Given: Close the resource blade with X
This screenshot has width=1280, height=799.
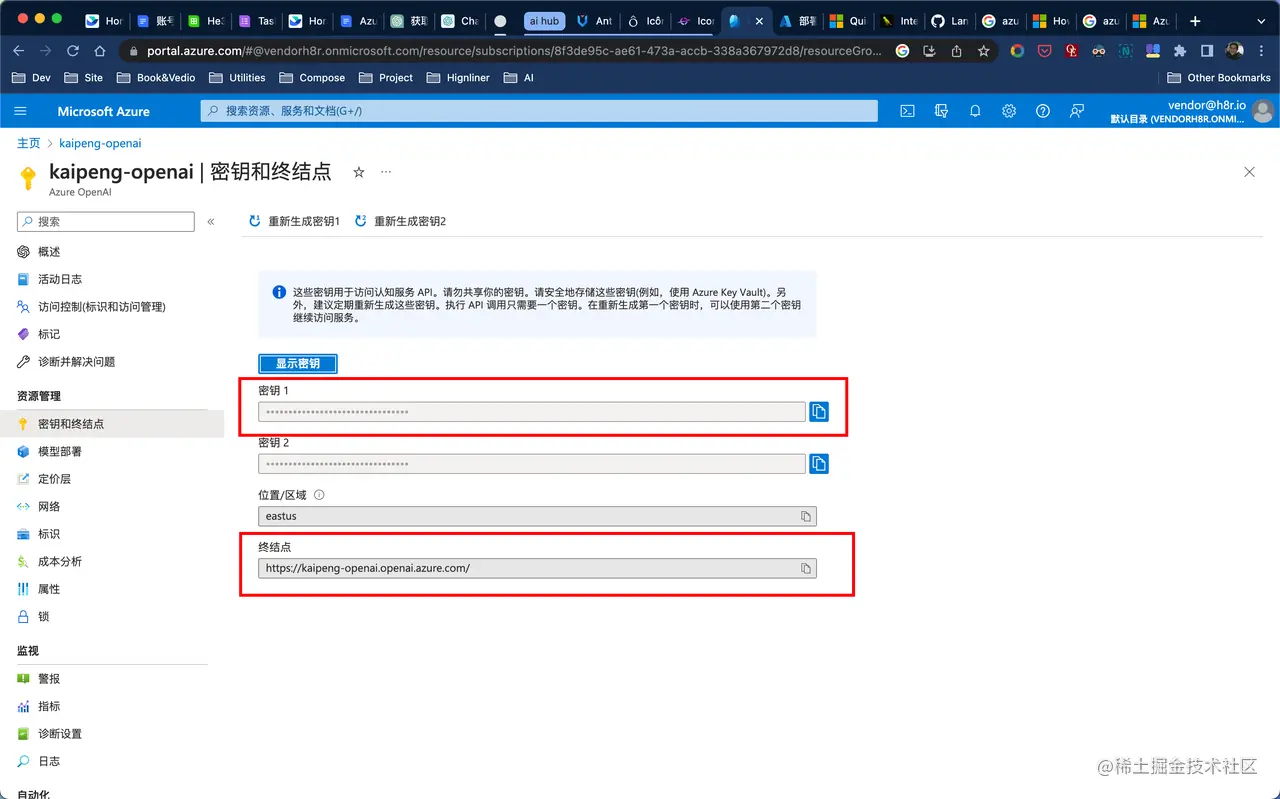Looking at the screenshot, I should point(1249,172).
